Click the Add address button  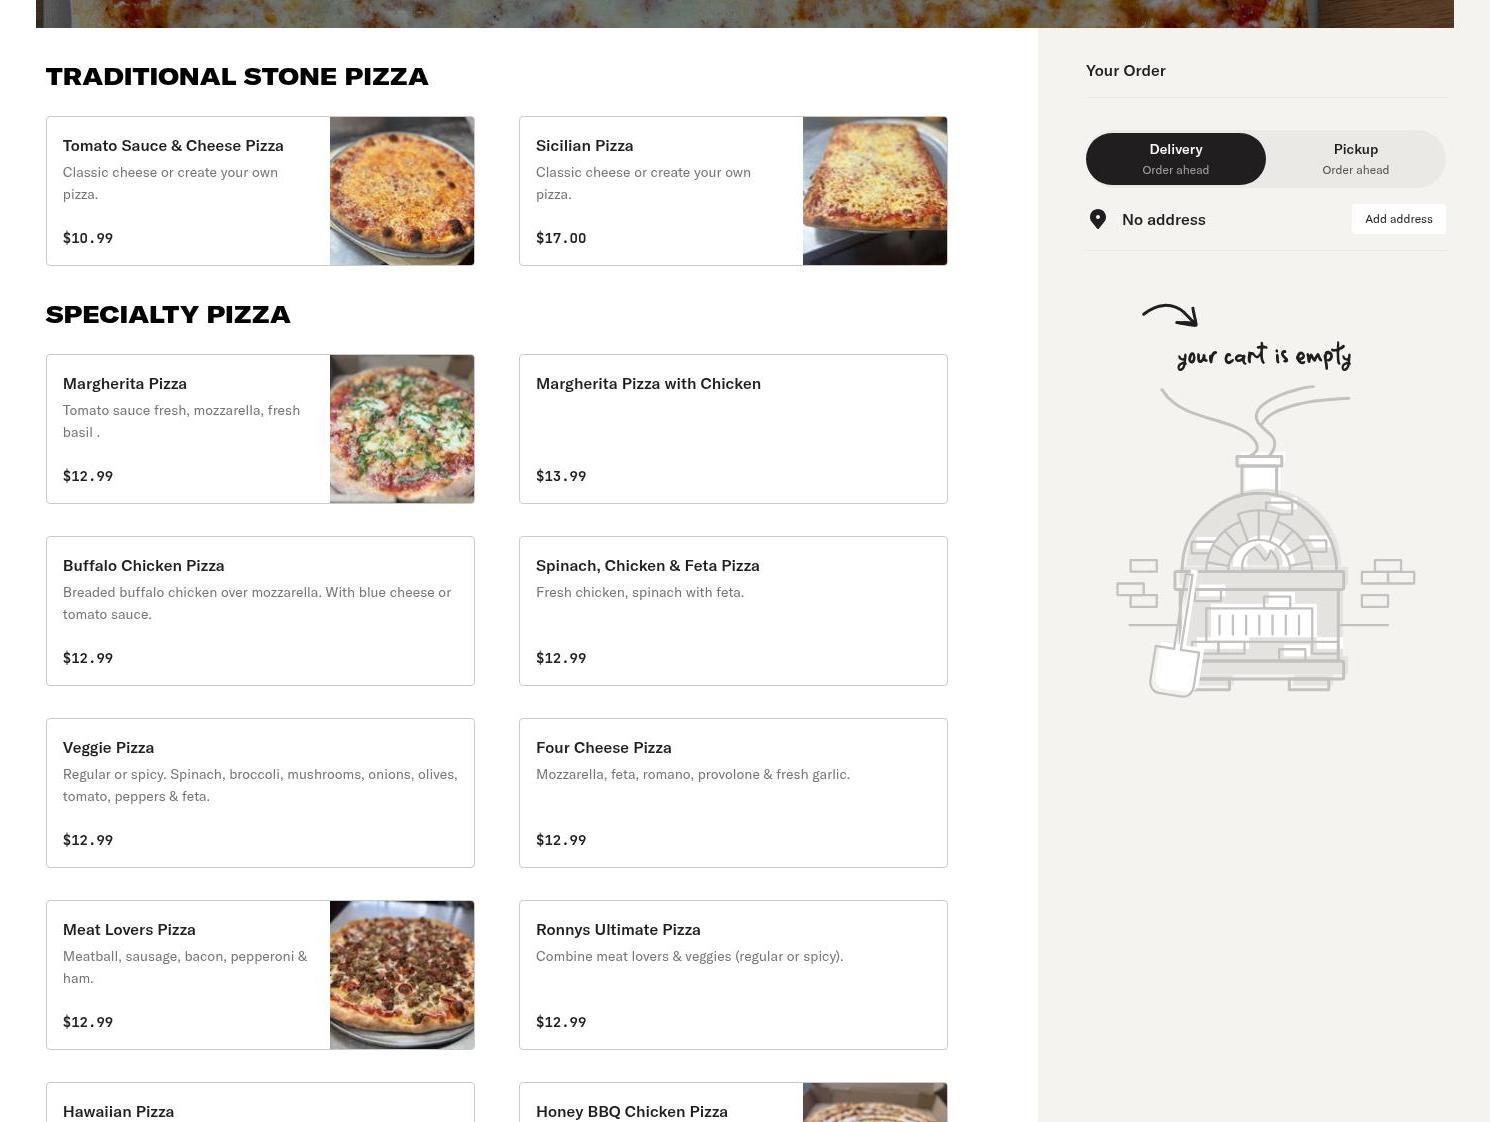coord(1398,219)
